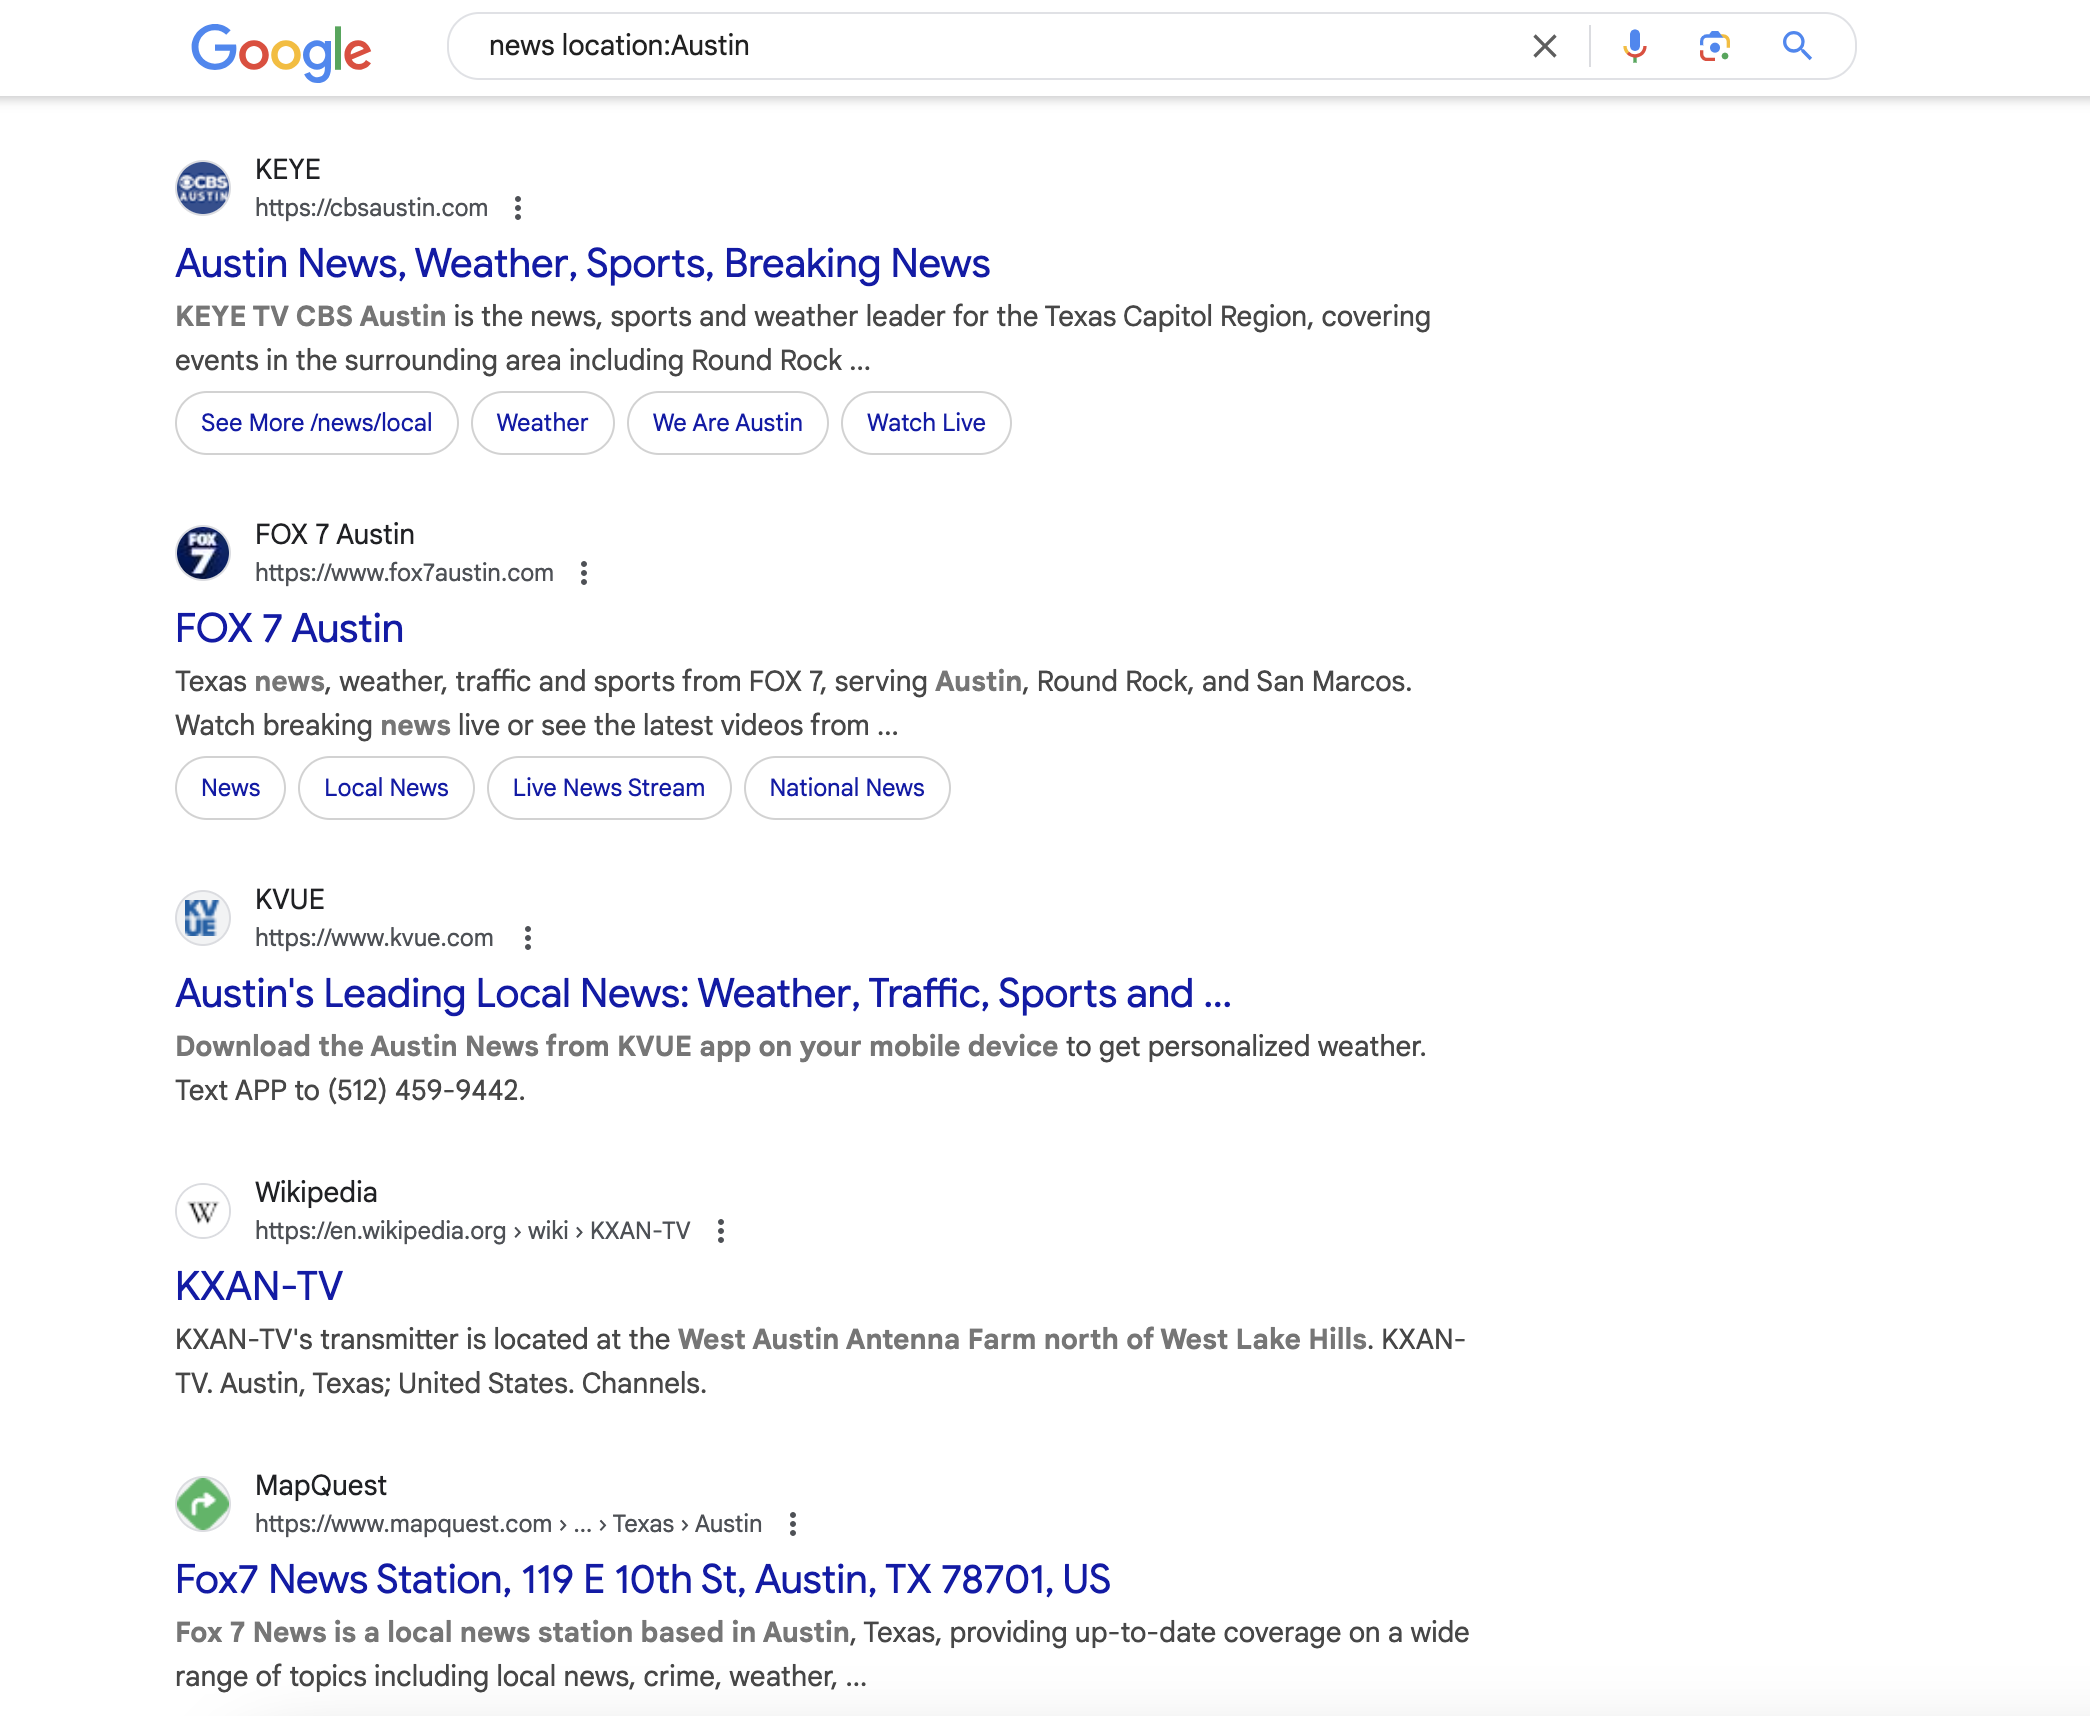
Task: Open more options for cbsaustin.com result
Action: pos(517,208)
